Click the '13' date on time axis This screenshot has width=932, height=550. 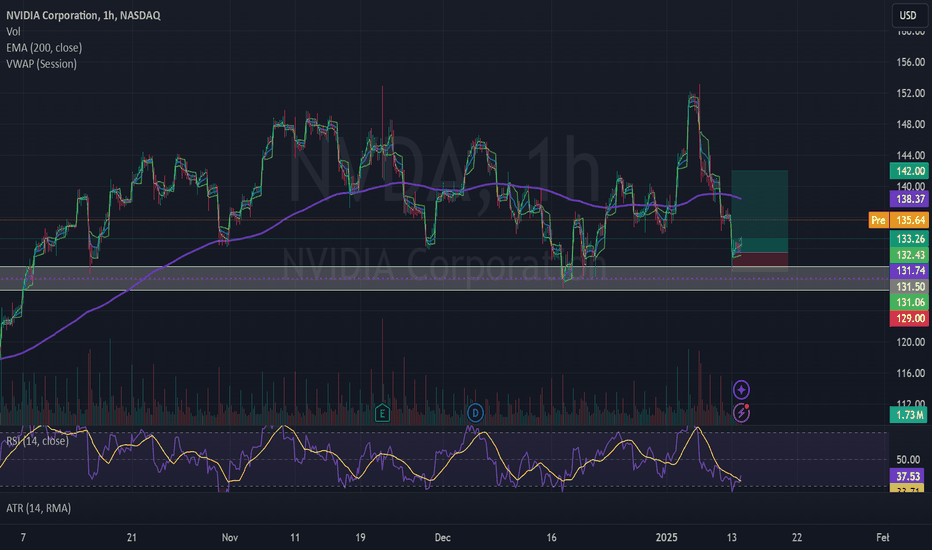(732, 538)
